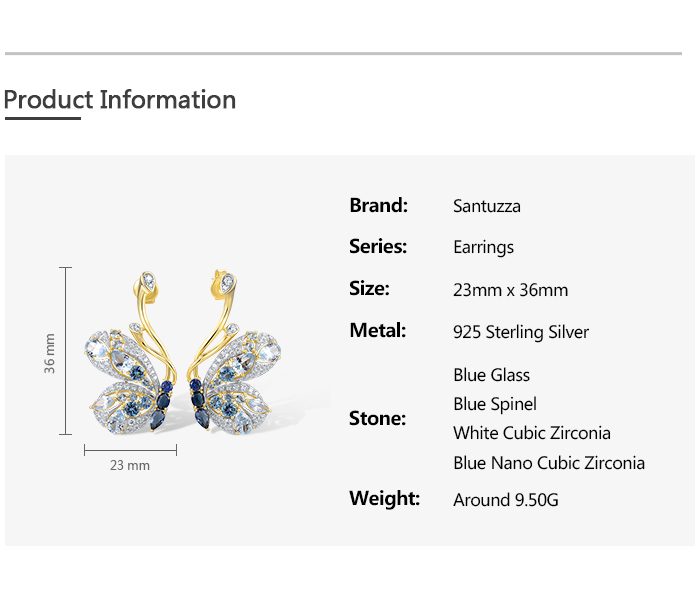Click the 925 Sterling Silver text
The width and height of the screenshot is (700, 596).
click(x=521, y=332)
